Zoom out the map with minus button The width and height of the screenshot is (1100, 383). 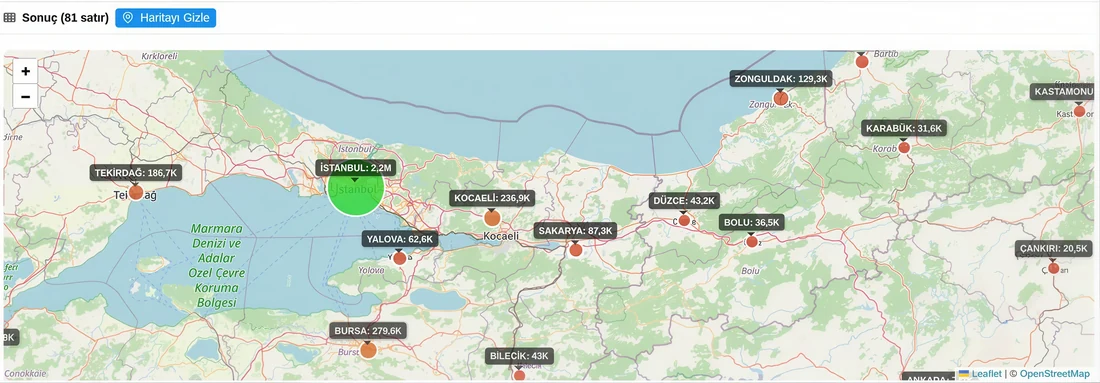[25, 96]
